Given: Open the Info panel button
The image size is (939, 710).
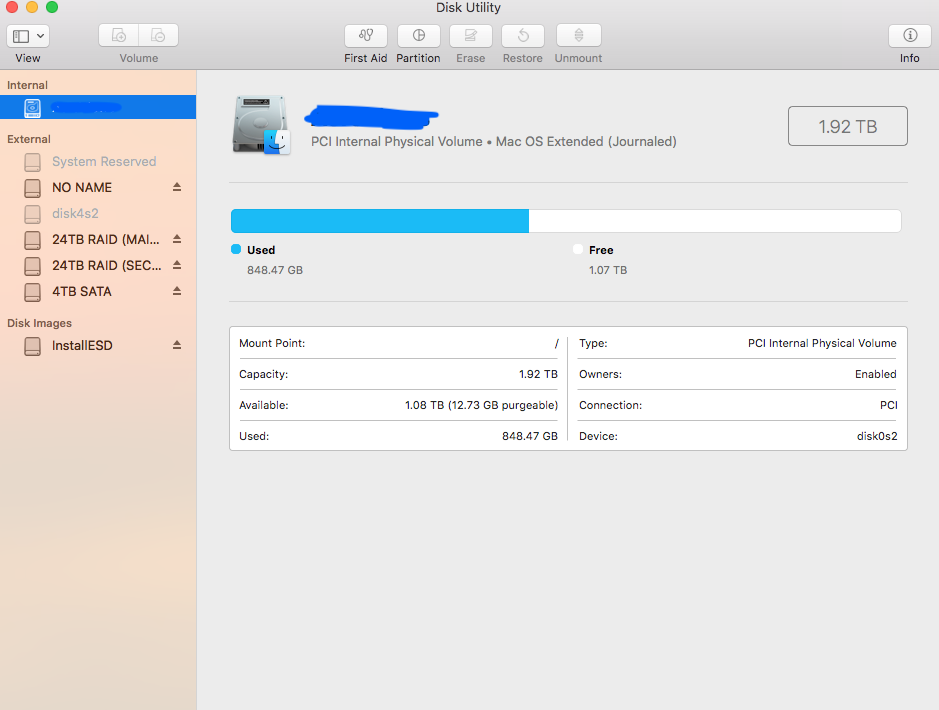Looking at the screenshot, I should click(x=910, y=35).
